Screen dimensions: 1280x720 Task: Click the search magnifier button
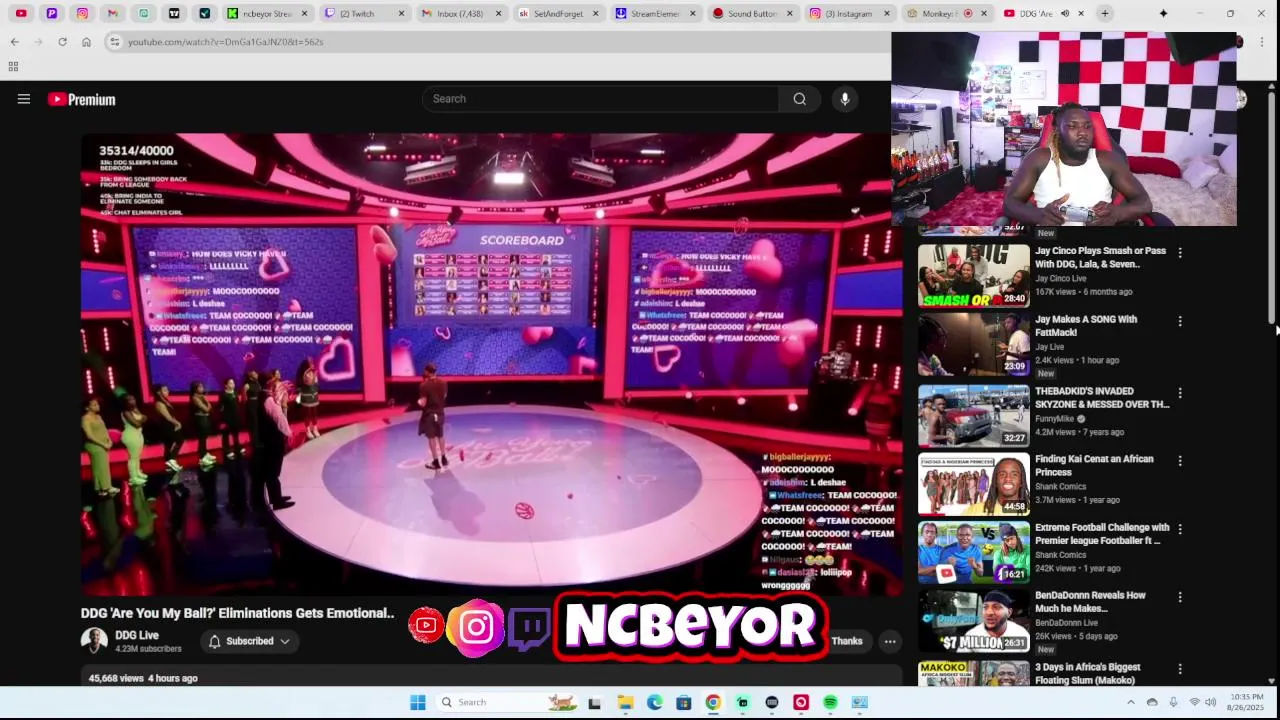[799, 99]
